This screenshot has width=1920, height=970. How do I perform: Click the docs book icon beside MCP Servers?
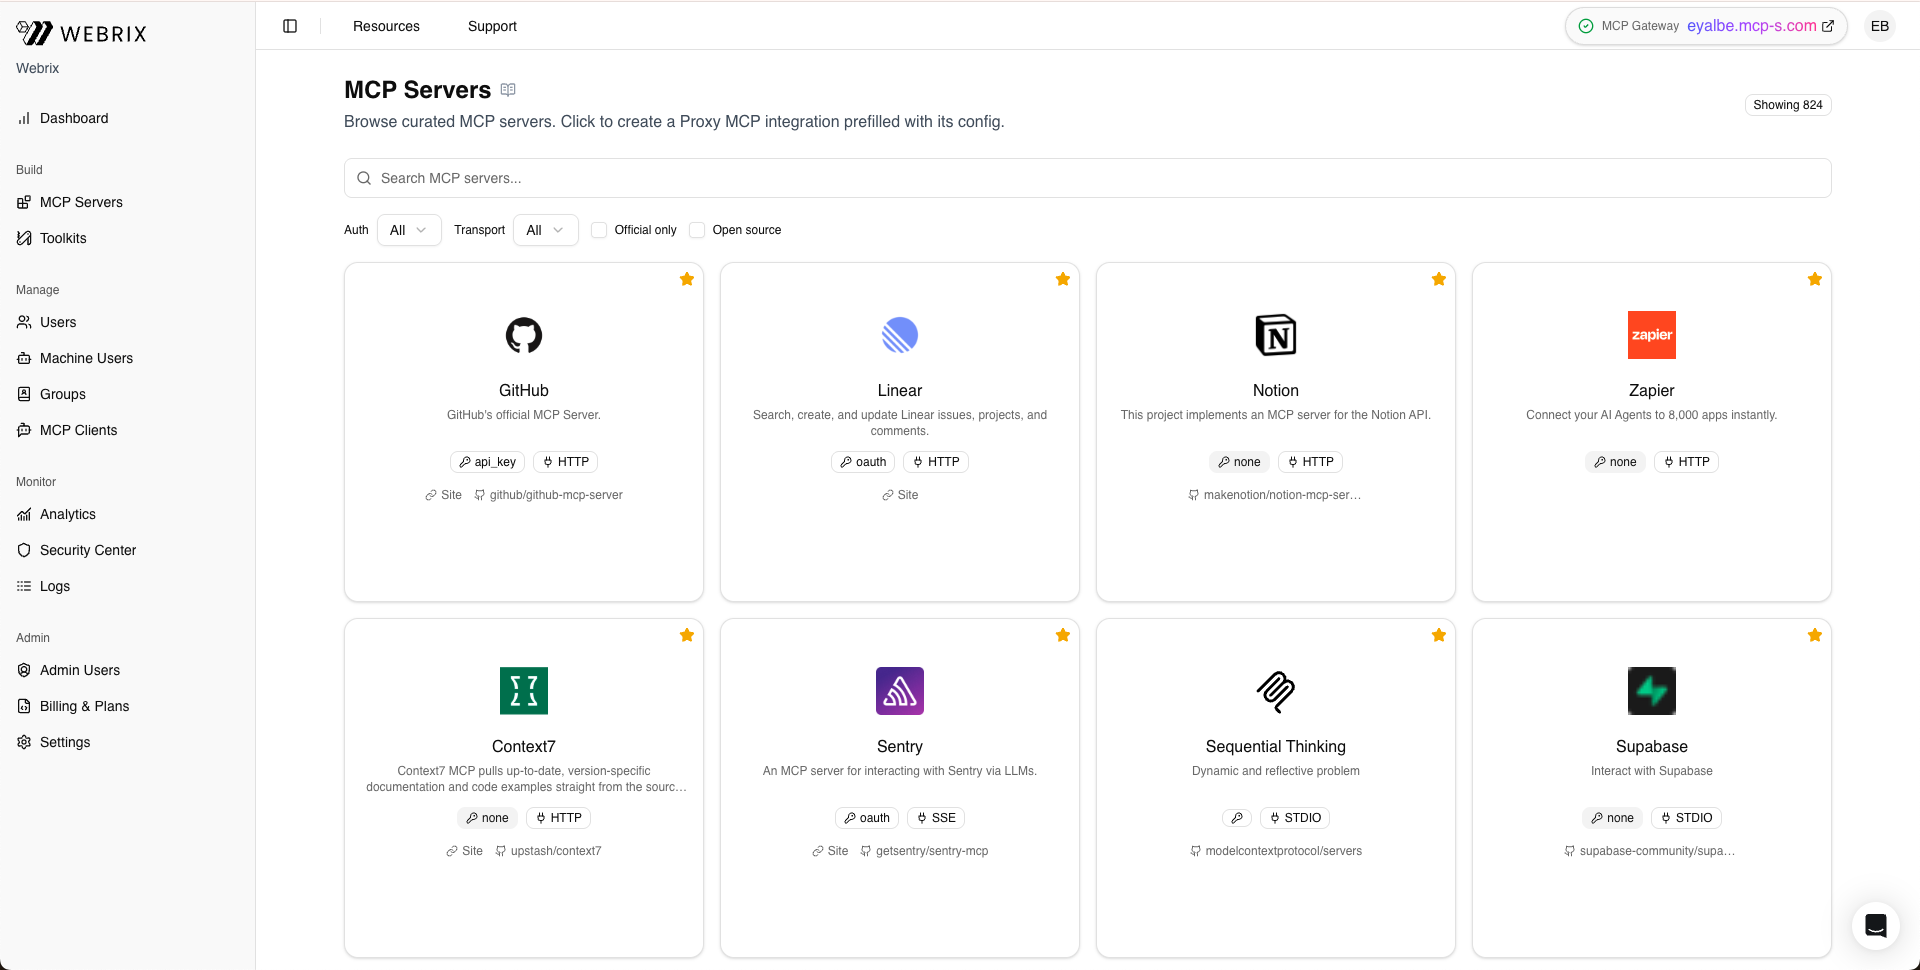[x=508, y=90]
